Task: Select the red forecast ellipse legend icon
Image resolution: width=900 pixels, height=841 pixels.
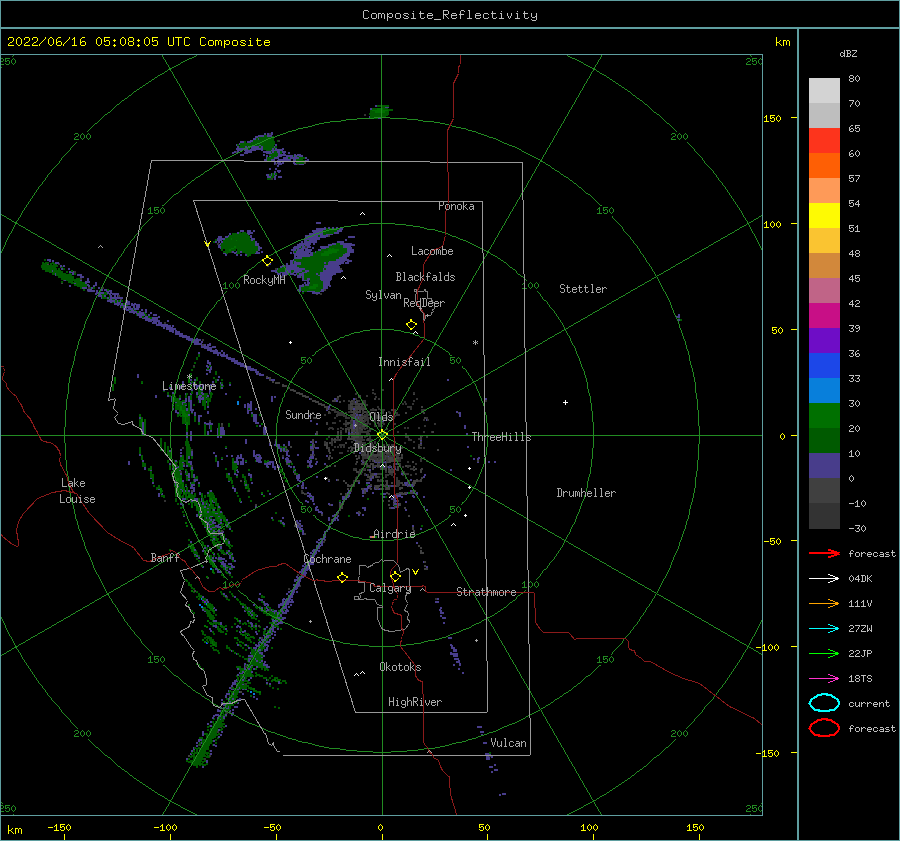Action: (824, 728)
